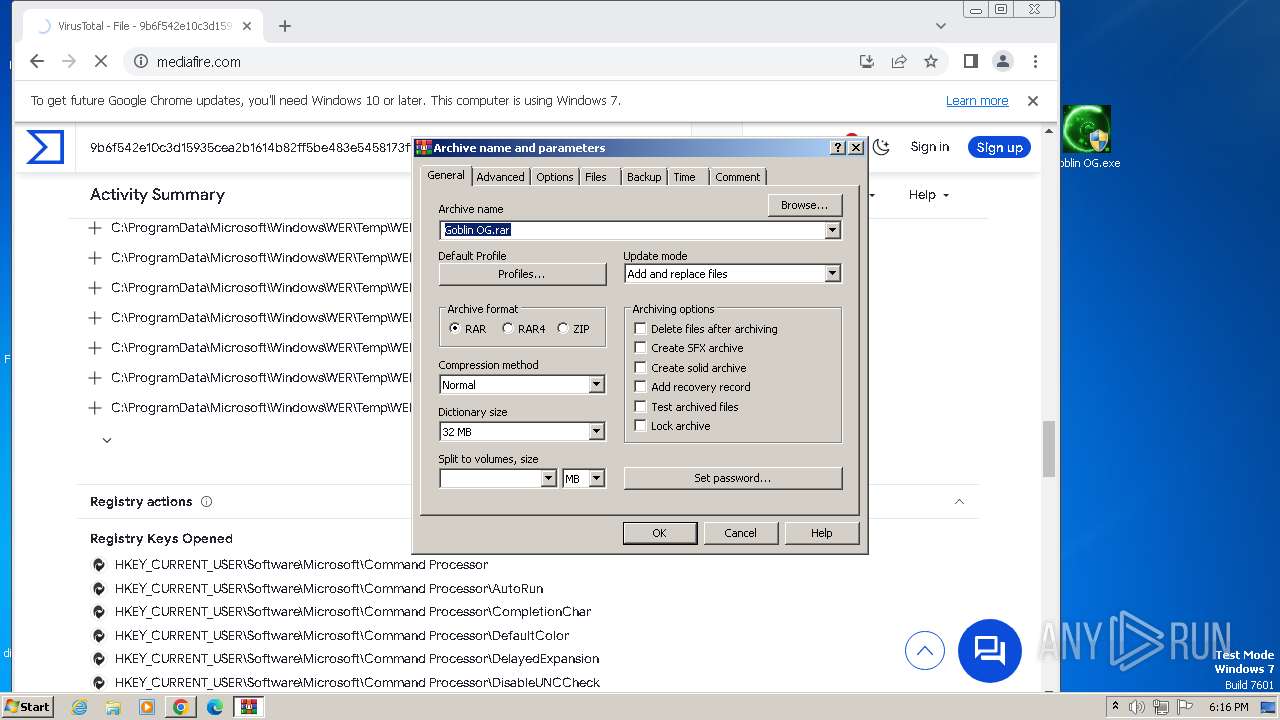The image size is (1280, 720).
Task: Click the scroll-to-top arrow circle
Action: (925, 651)
